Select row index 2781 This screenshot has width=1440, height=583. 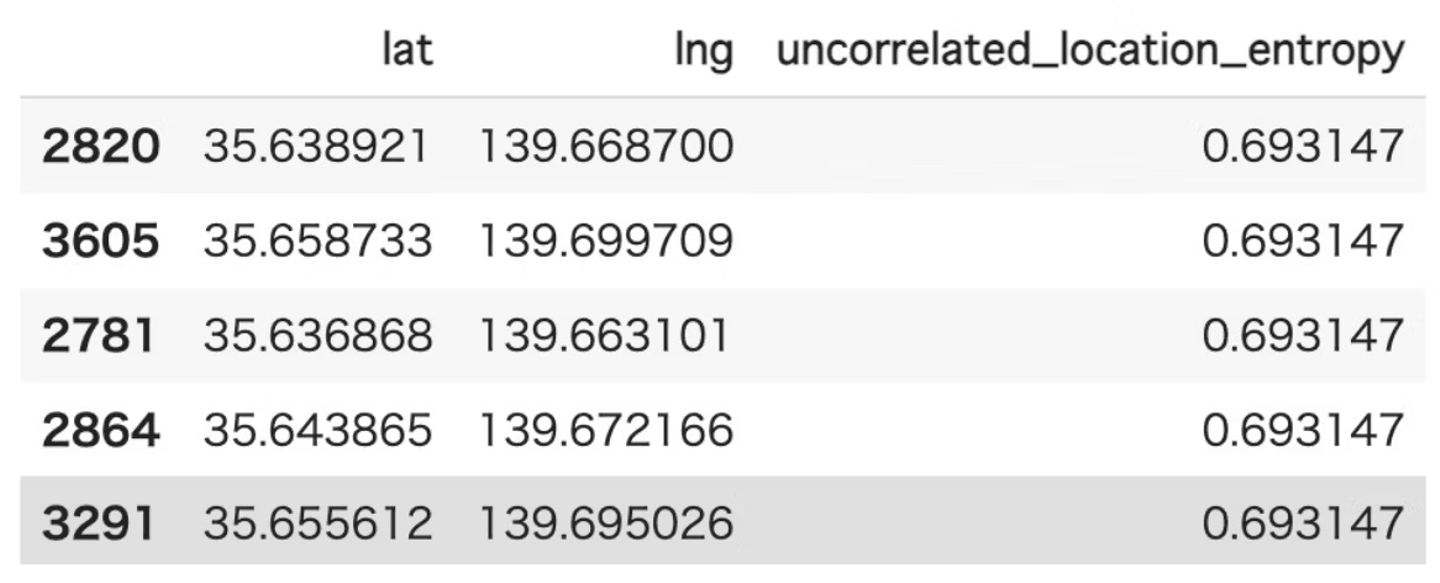(x=98, y=335)
